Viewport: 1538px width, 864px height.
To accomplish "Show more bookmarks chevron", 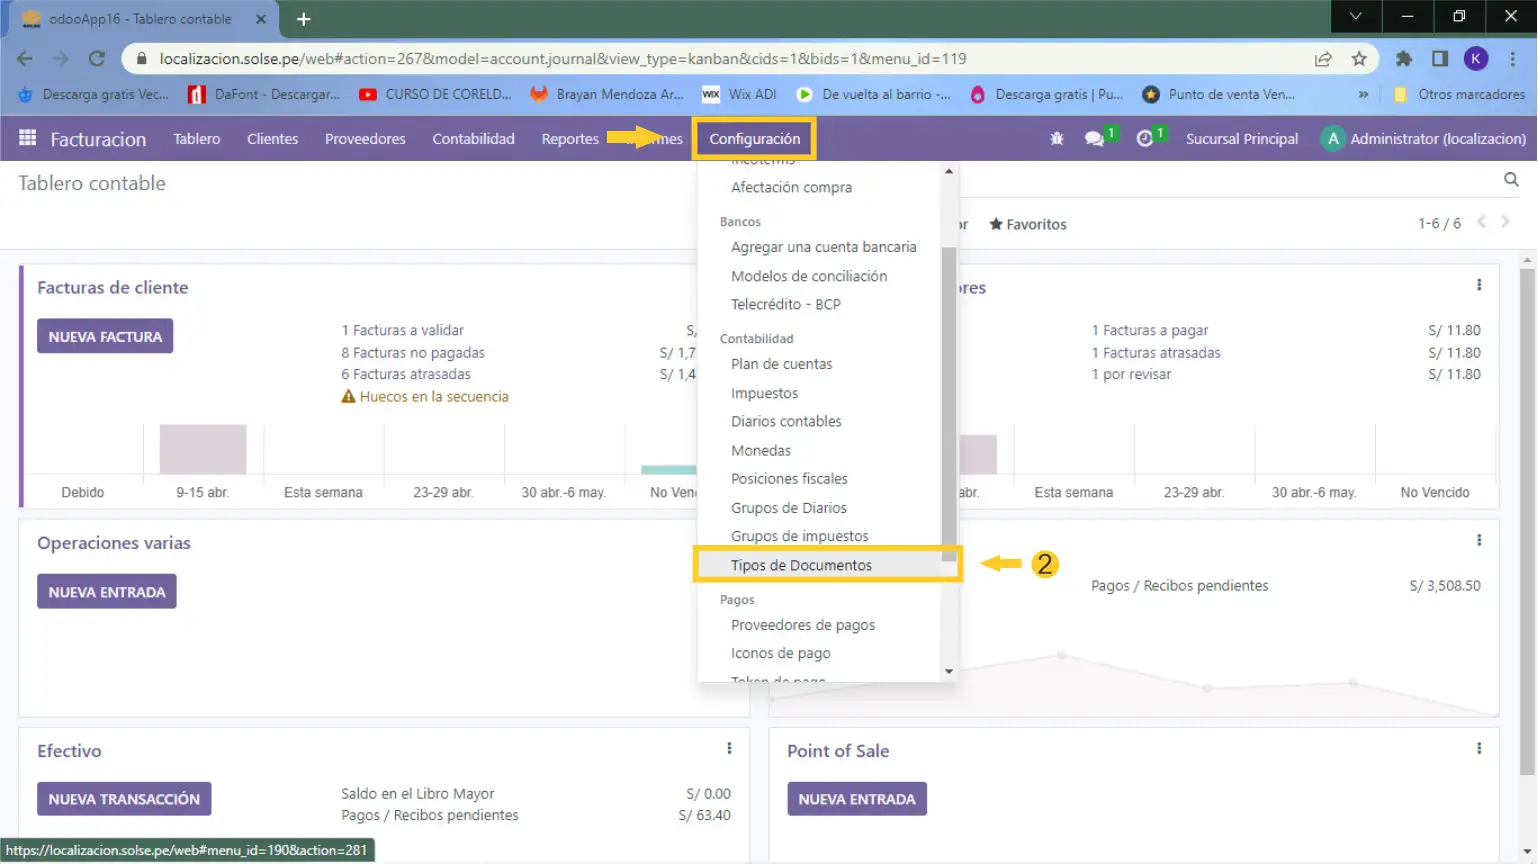I will 1363,94.
